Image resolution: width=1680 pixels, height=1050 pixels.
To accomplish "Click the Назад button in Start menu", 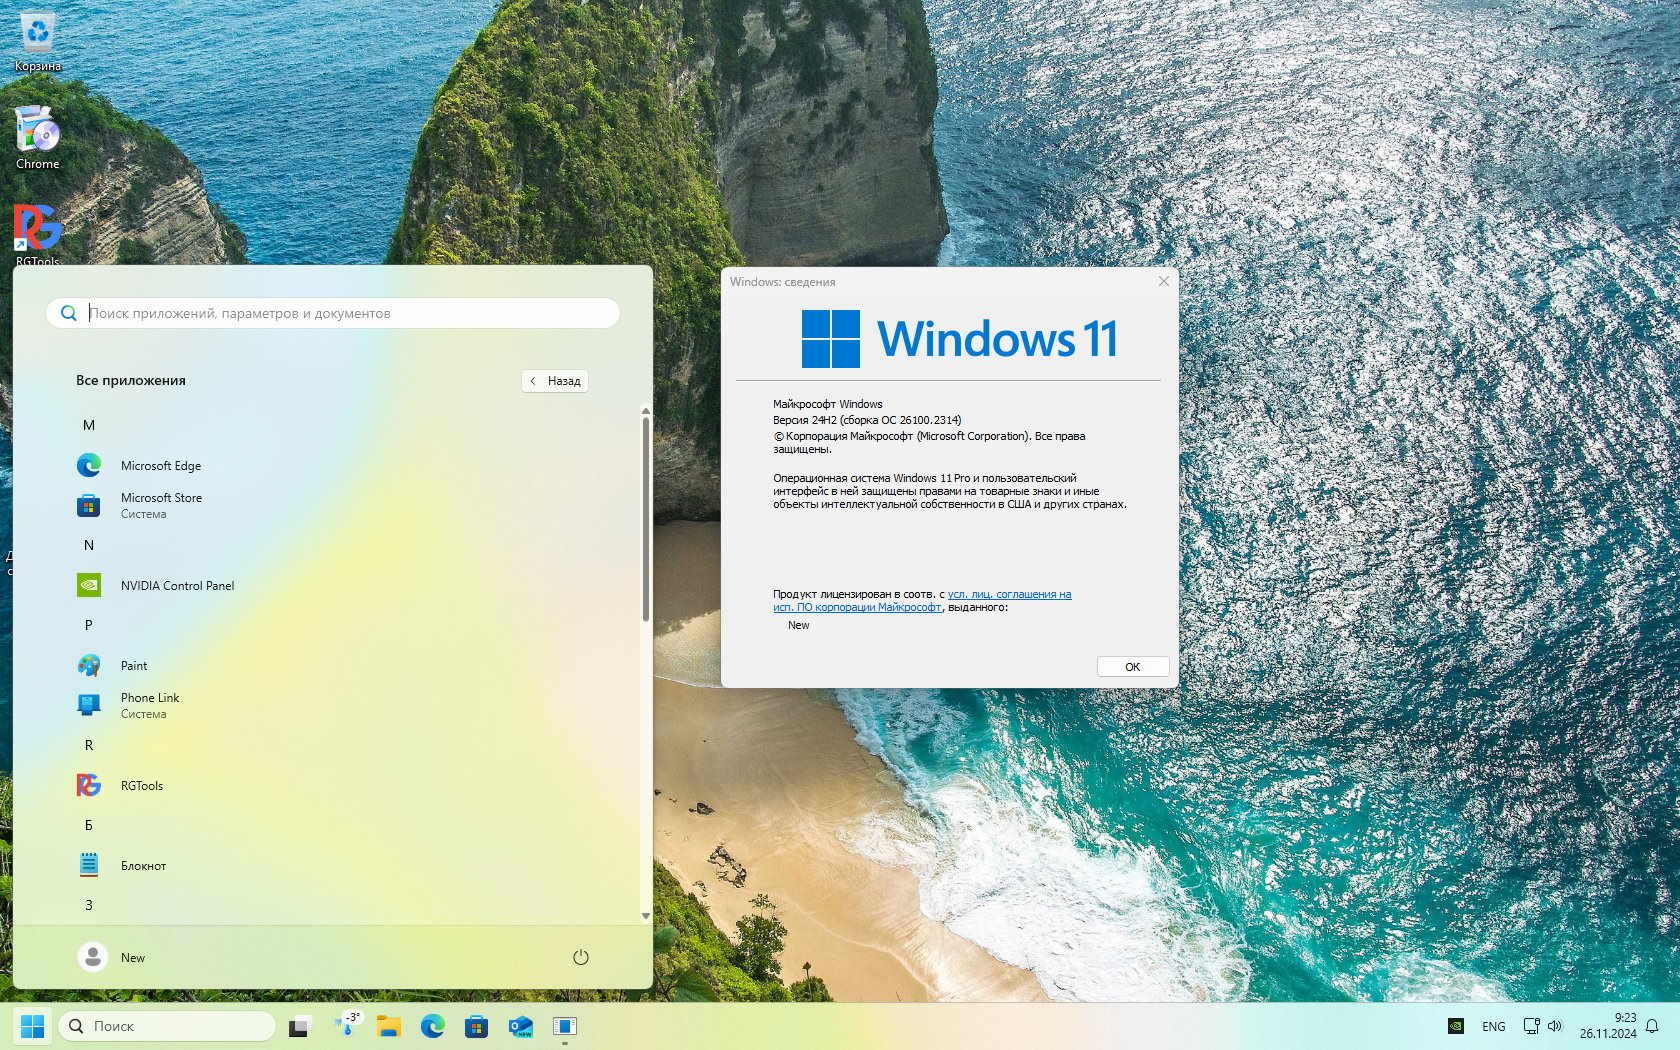I will [x=555, y=381].
